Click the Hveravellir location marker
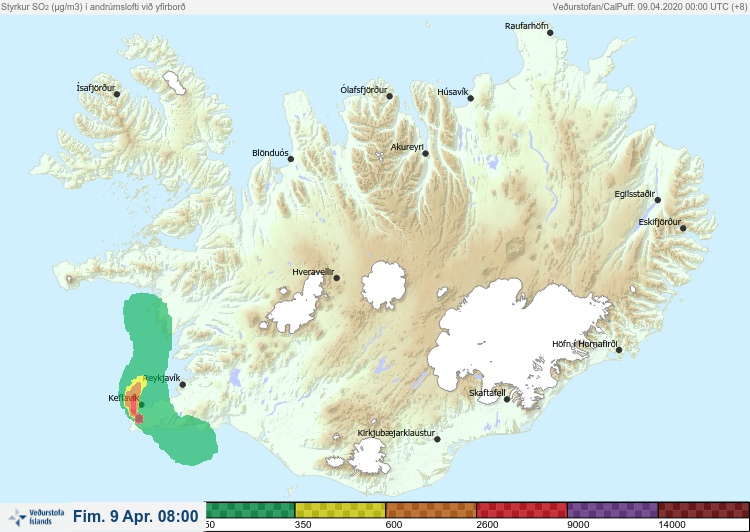 [337, 278]
